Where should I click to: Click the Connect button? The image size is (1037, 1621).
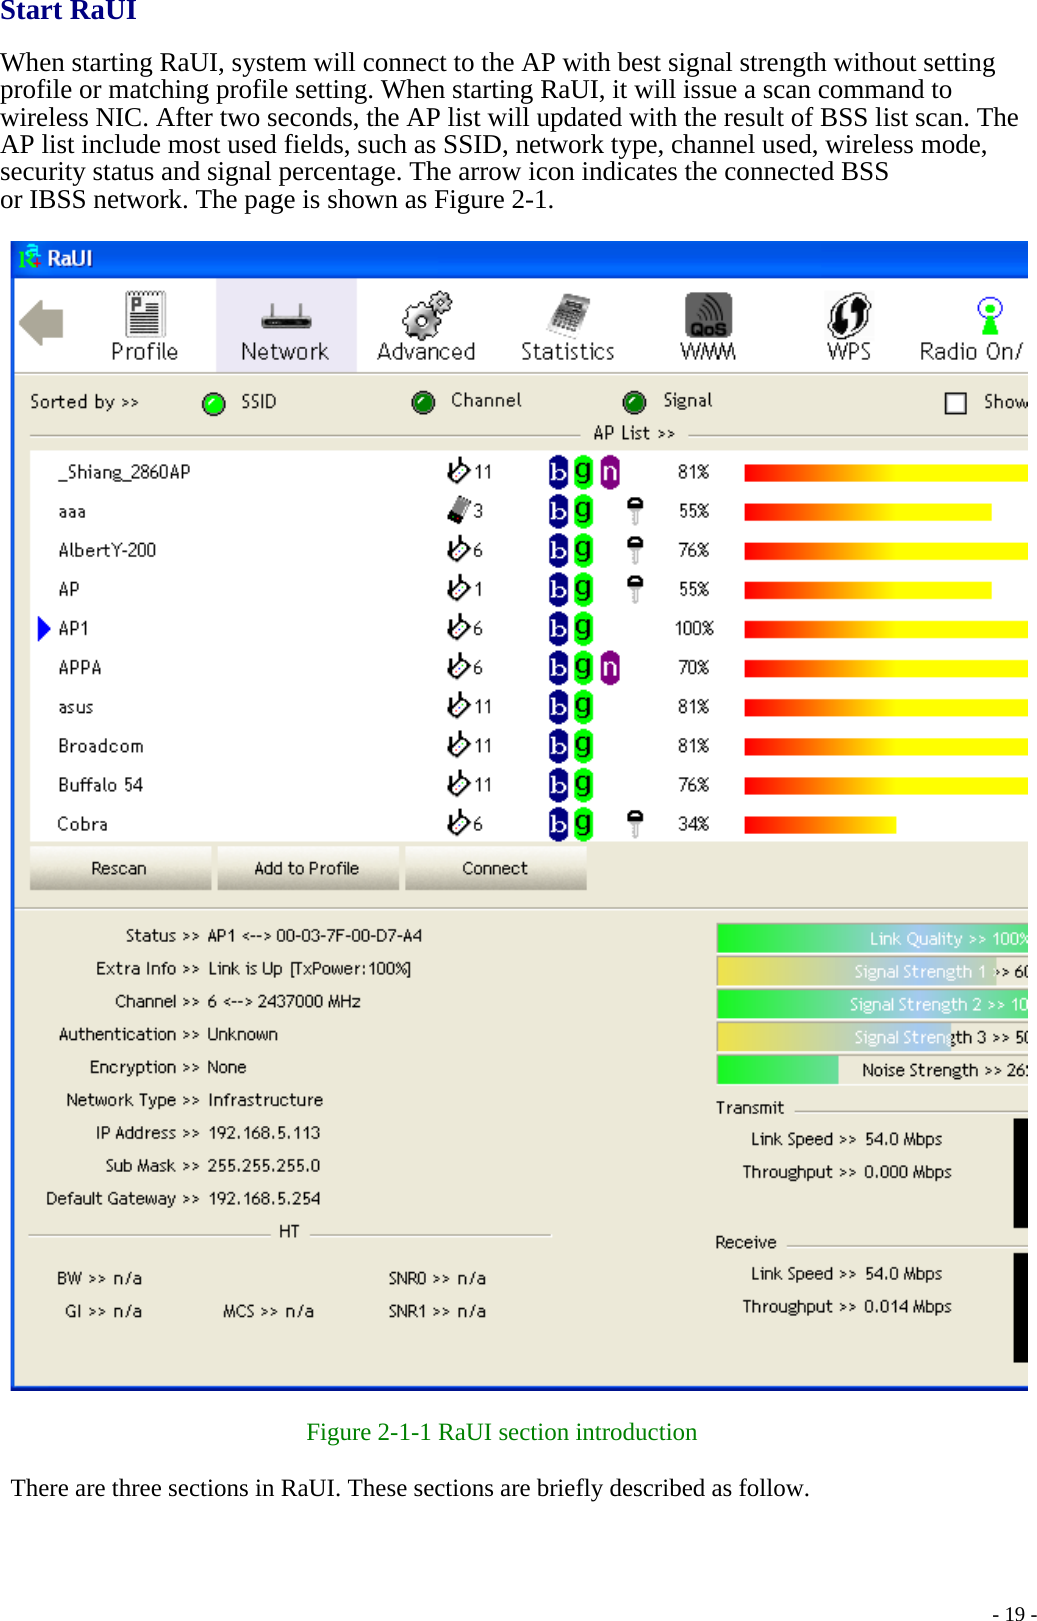[495, 868]
